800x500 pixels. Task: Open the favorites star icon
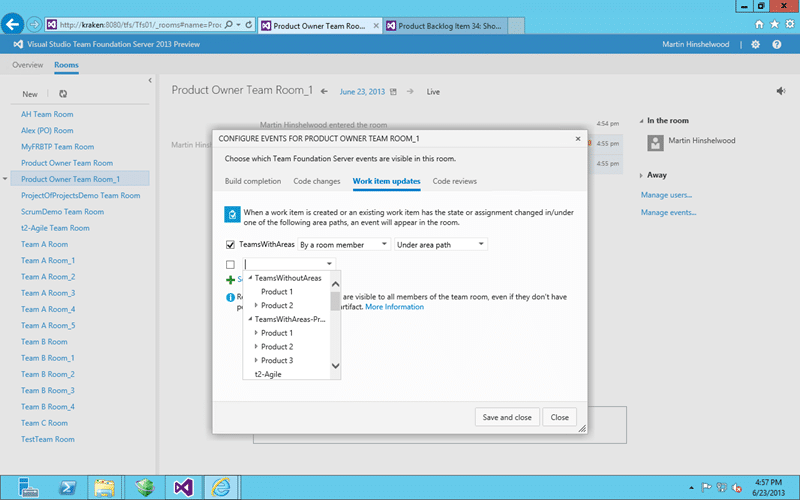tap(774, 24)
